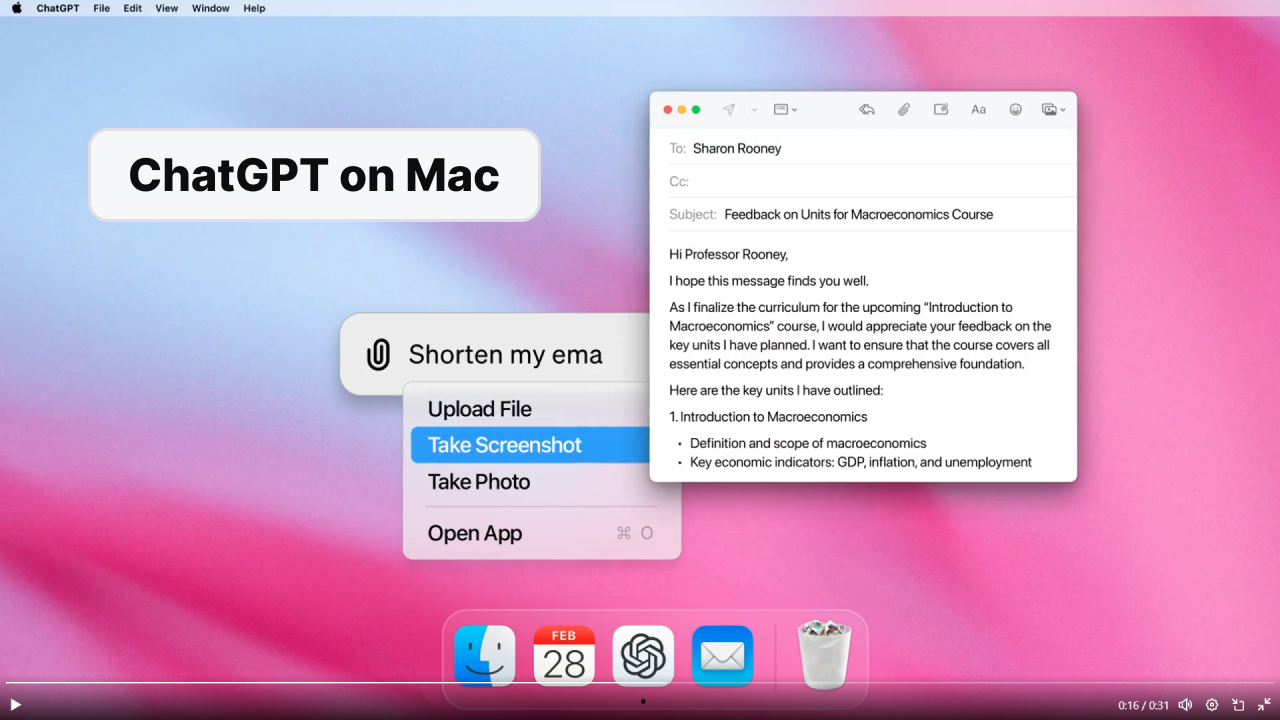Image resolution: width=1280 pixels, height=720 pixels.
Task: Exit fullscreen video mode icon
Action: tap(1264, 705)
